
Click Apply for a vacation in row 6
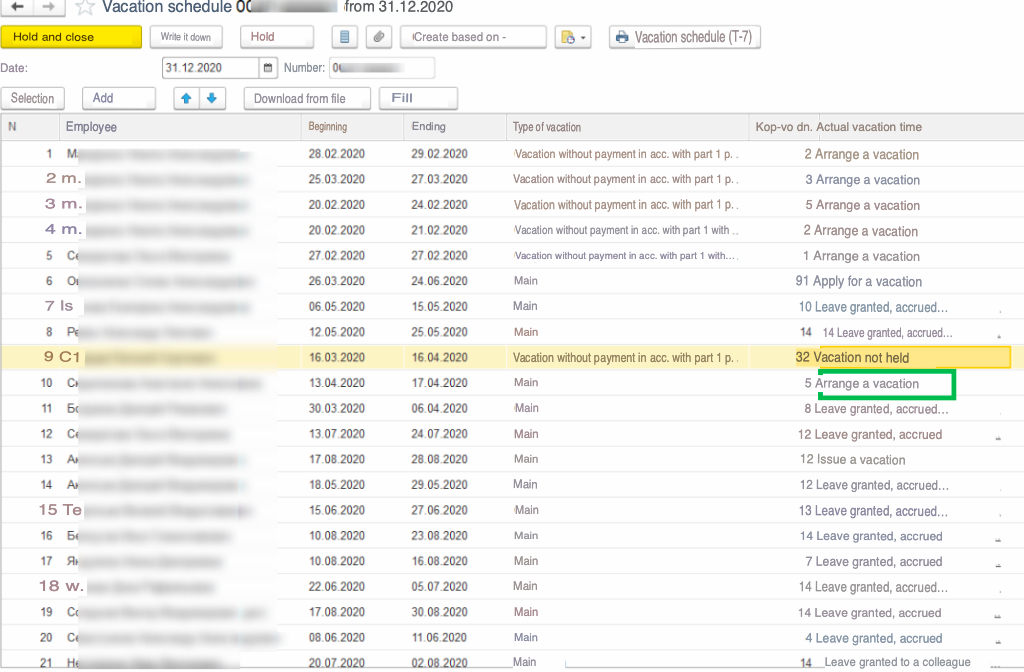coord(868,281)
